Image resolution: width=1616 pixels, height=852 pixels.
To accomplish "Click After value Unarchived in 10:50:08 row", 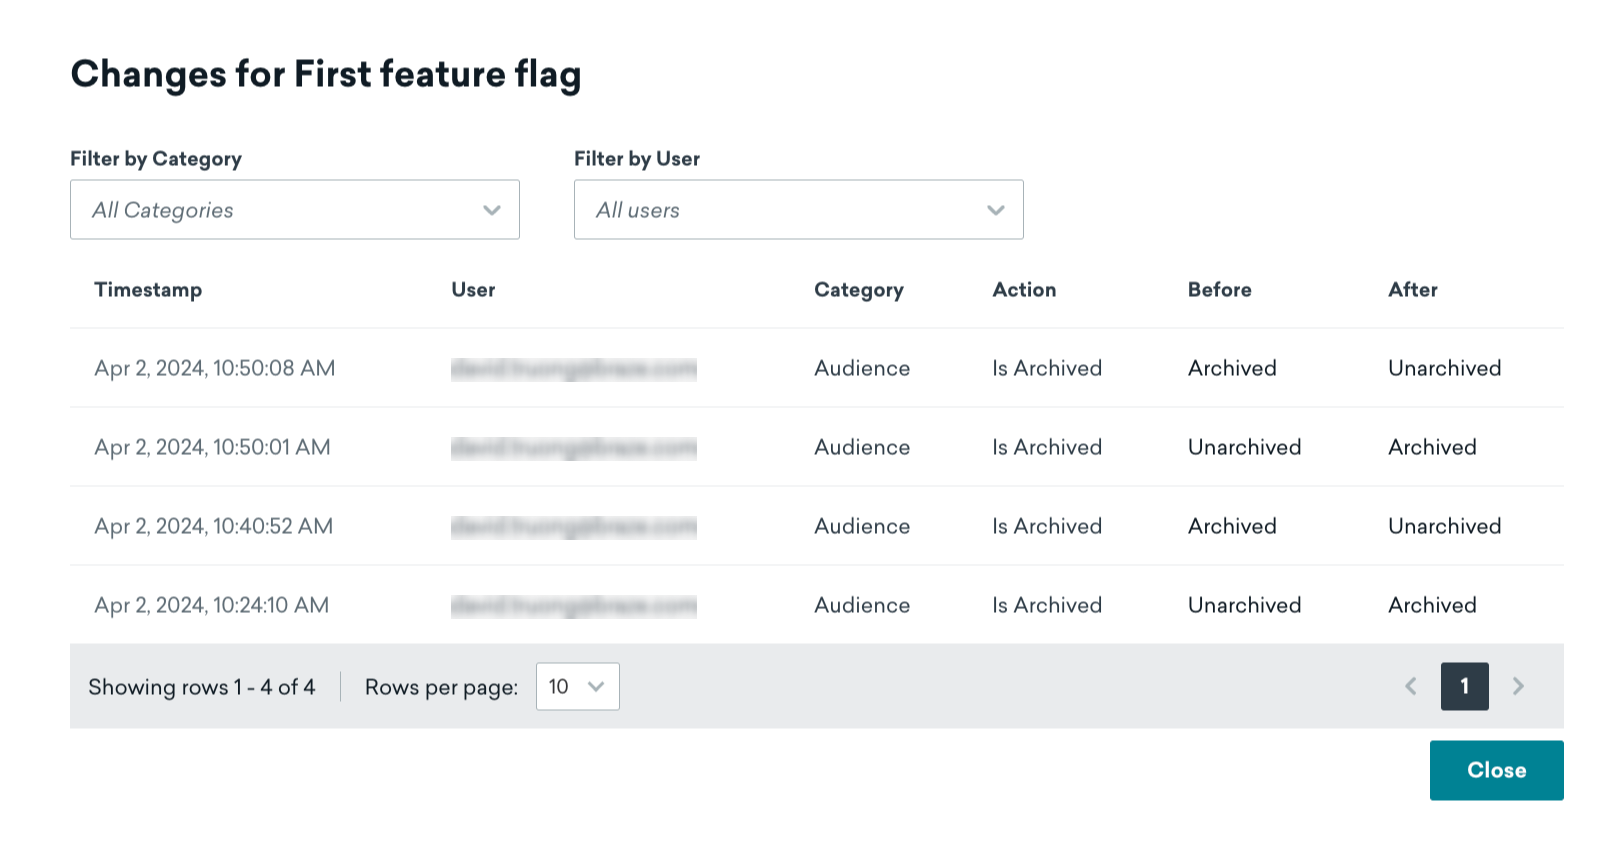I will (x=1445, y=368).
